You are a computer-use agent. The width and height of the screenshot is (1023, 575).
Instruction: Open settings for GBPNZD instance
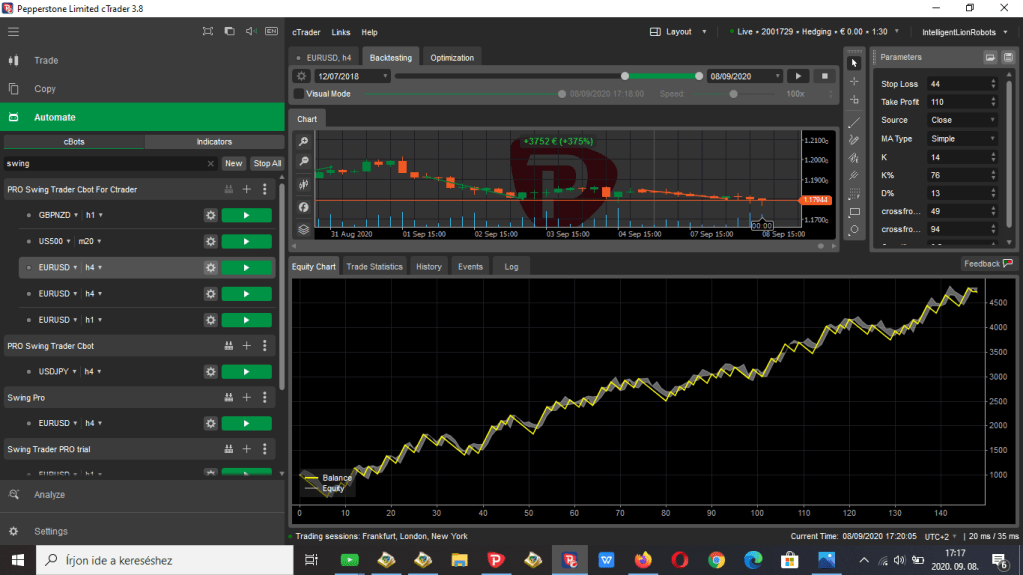click(210, 215)
